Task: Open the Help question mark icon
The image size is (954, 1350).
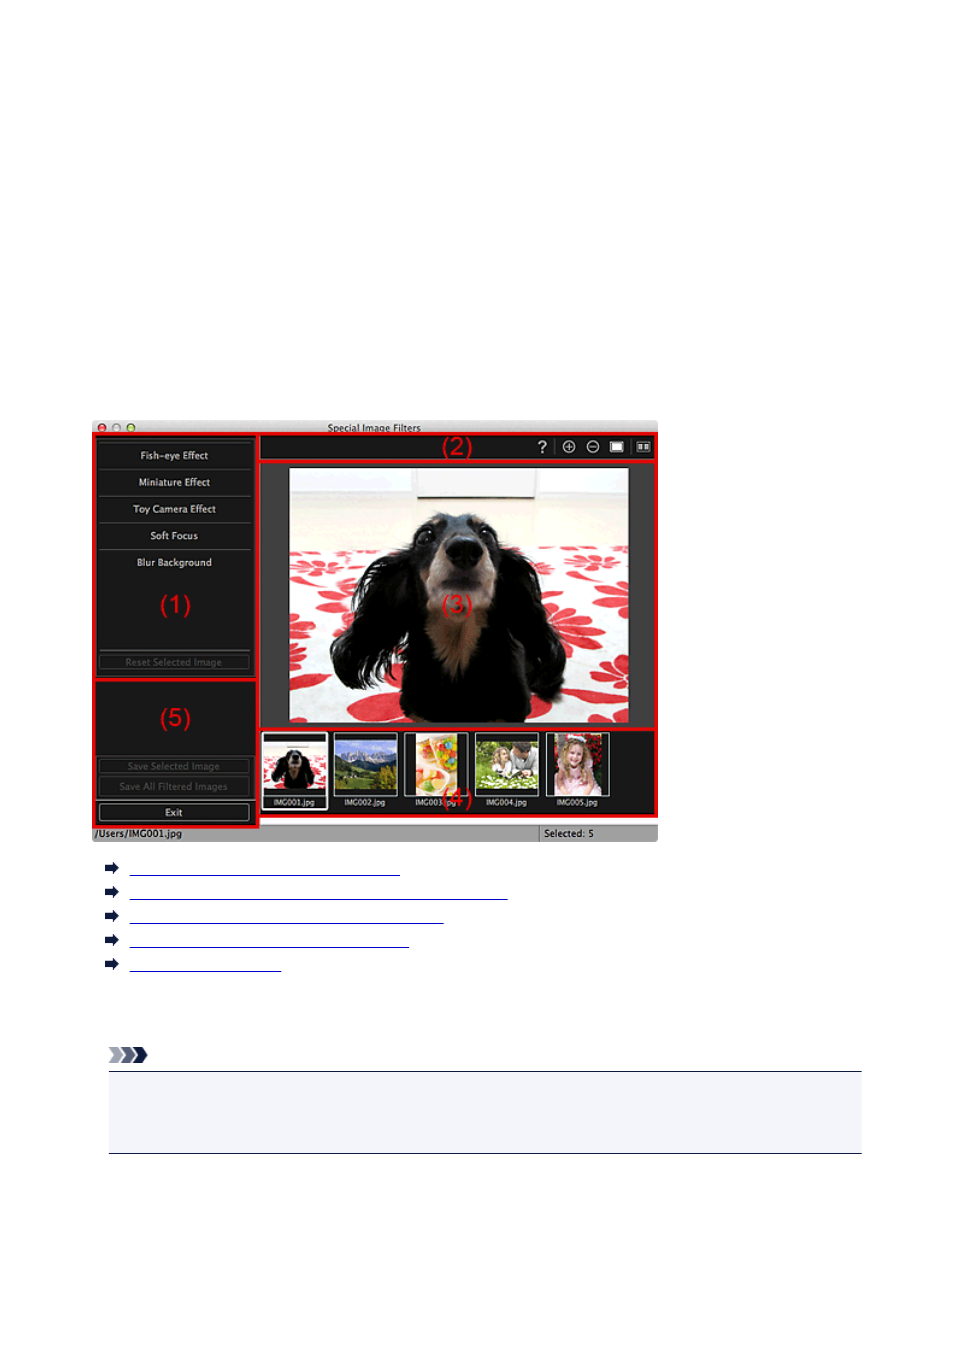Action: coord(542,447)
